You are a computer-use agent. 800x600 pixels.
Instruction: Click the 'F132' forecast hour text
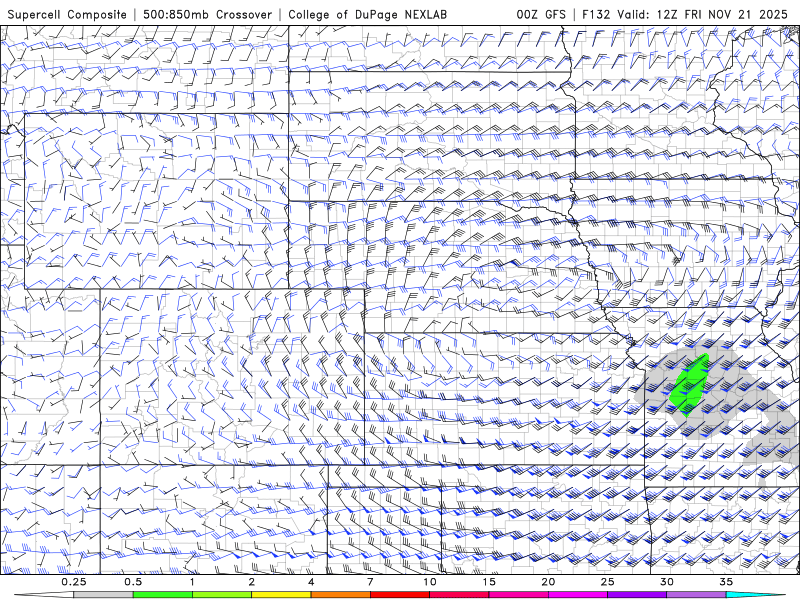pyautogui.click(x=596, y=15)
